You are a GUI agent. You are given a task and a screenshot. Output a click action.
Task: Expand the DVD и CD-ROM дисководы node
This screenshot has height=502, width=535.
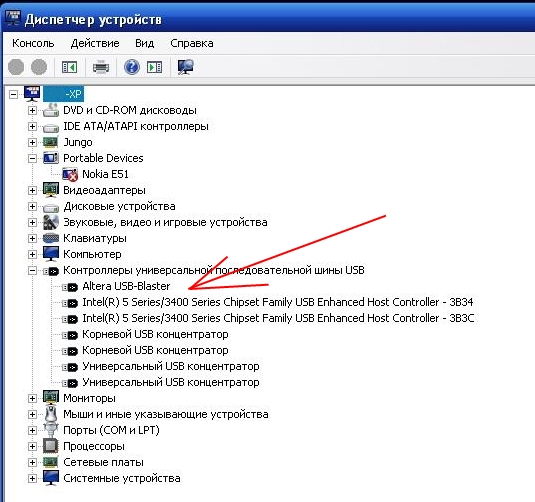coord(32,110)
